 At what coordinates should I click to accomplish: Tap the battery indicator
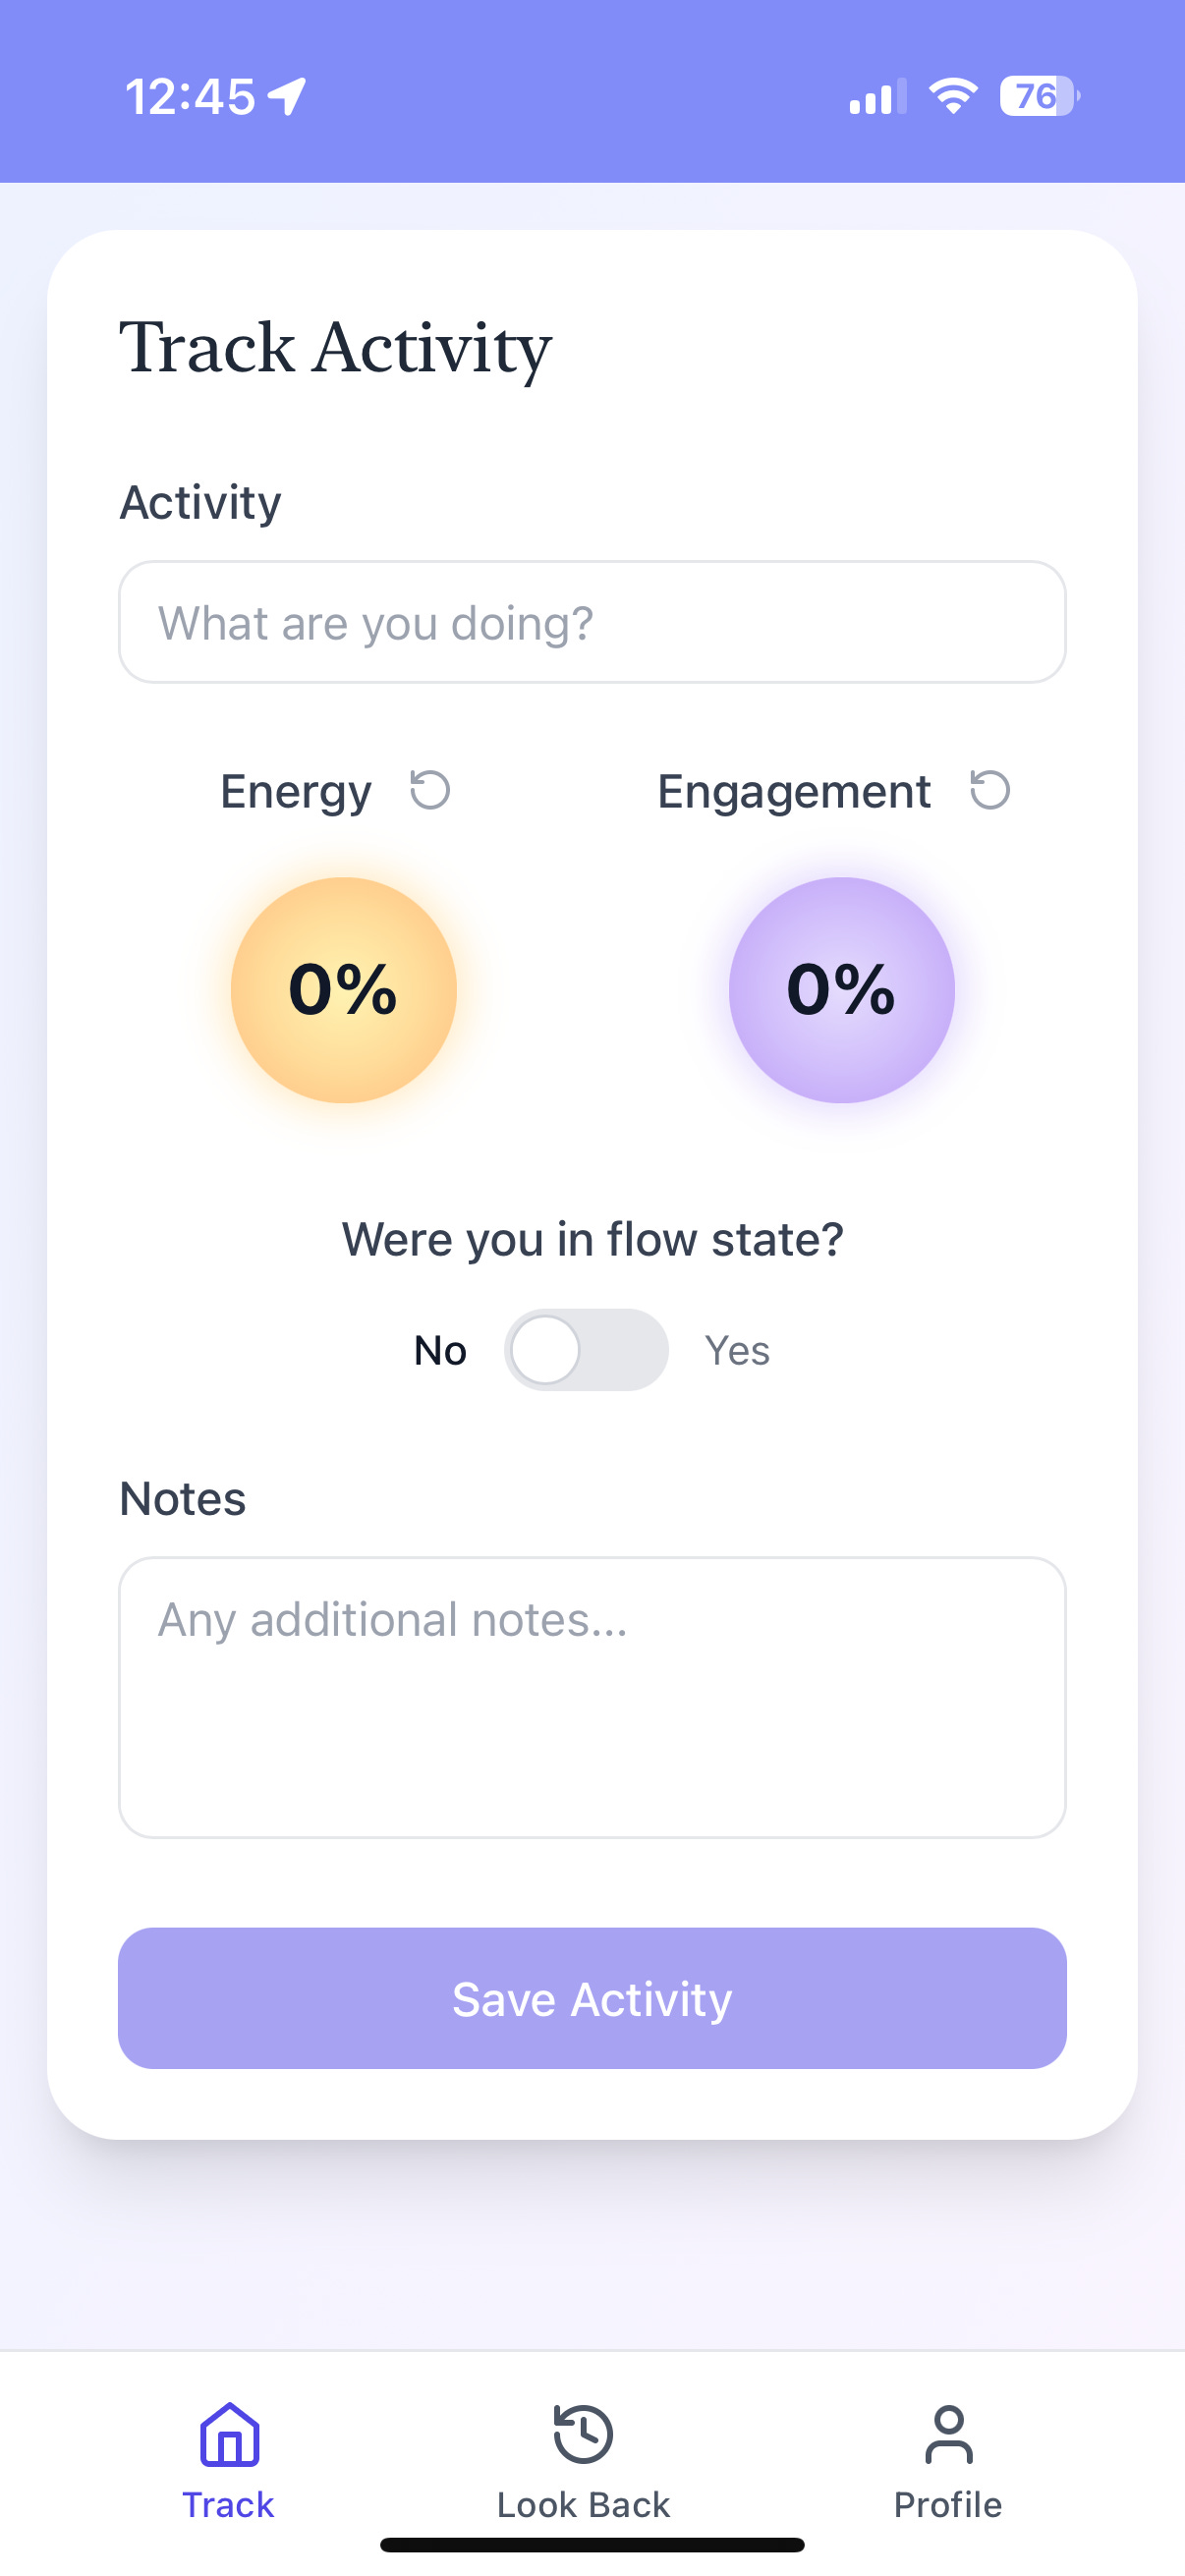(1039, 96)
